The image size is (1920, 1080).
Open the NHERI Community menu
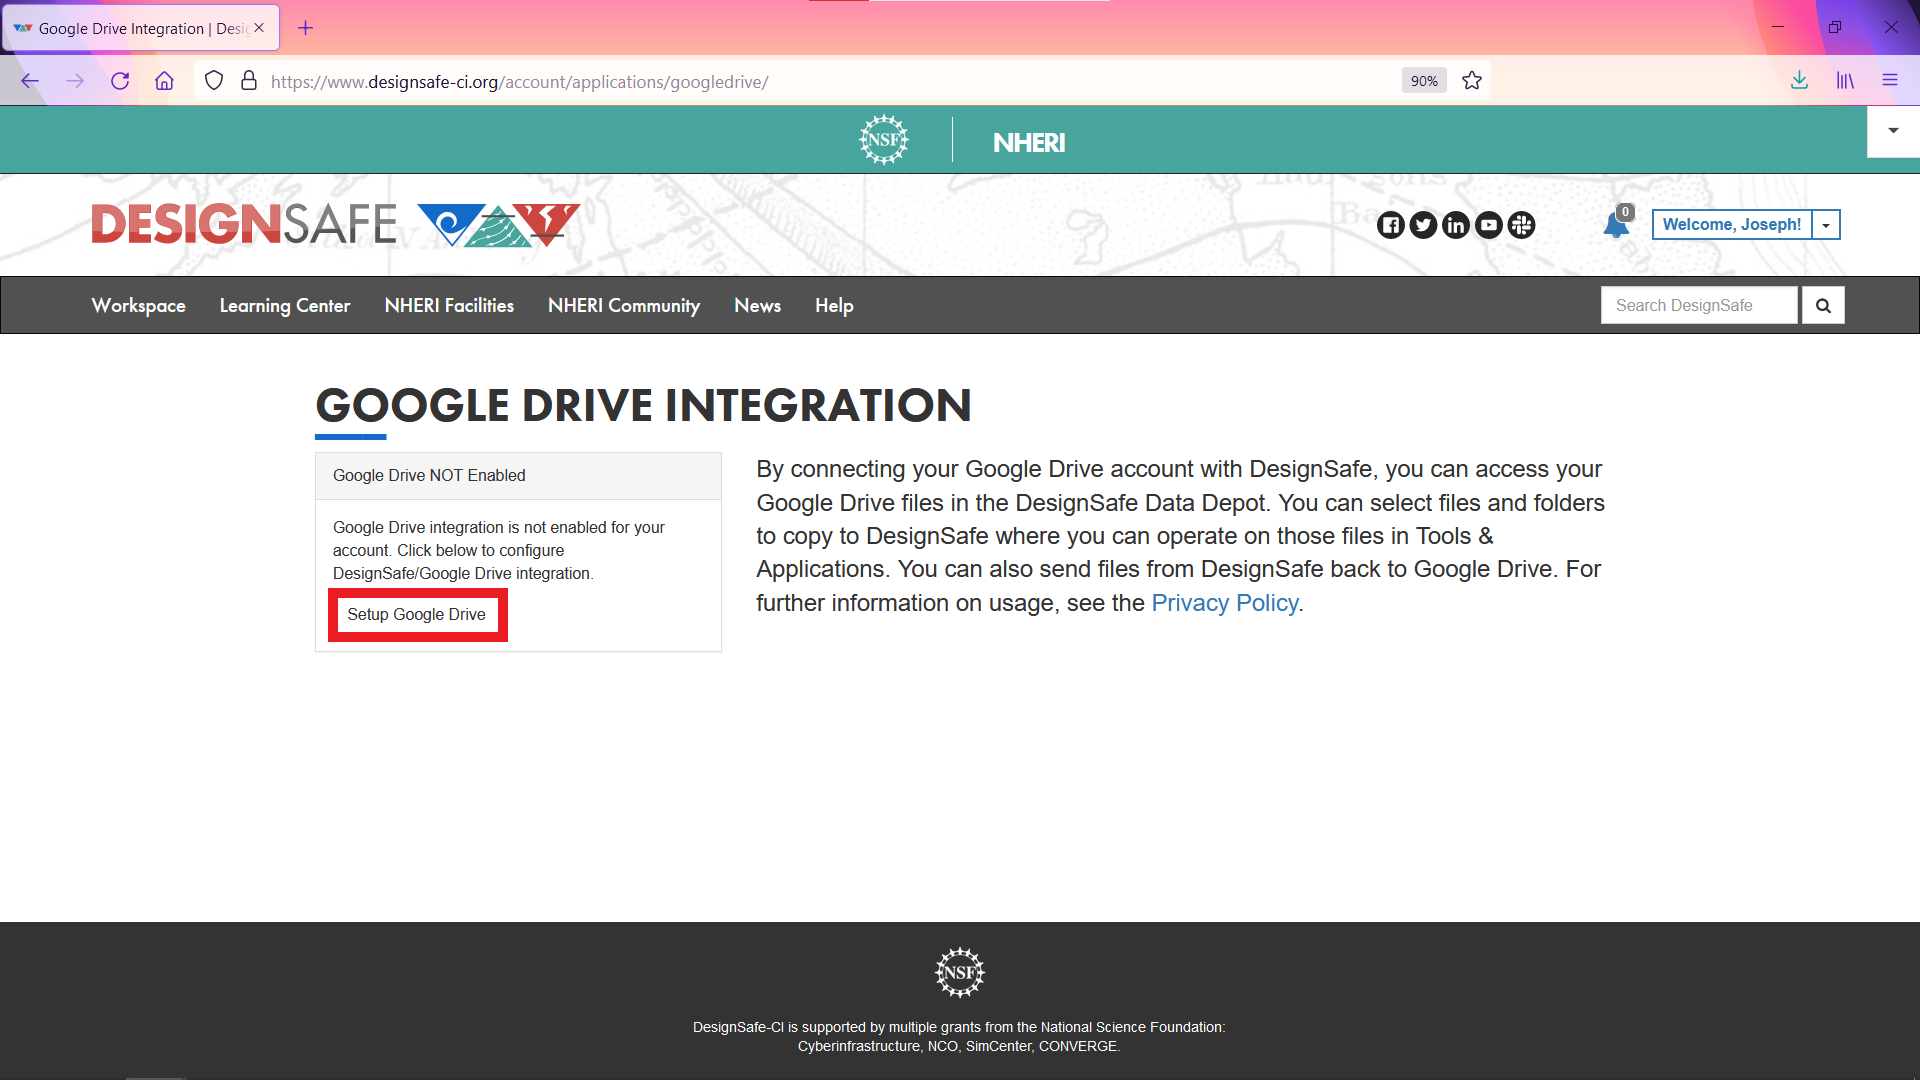click(x=624, y=306)
